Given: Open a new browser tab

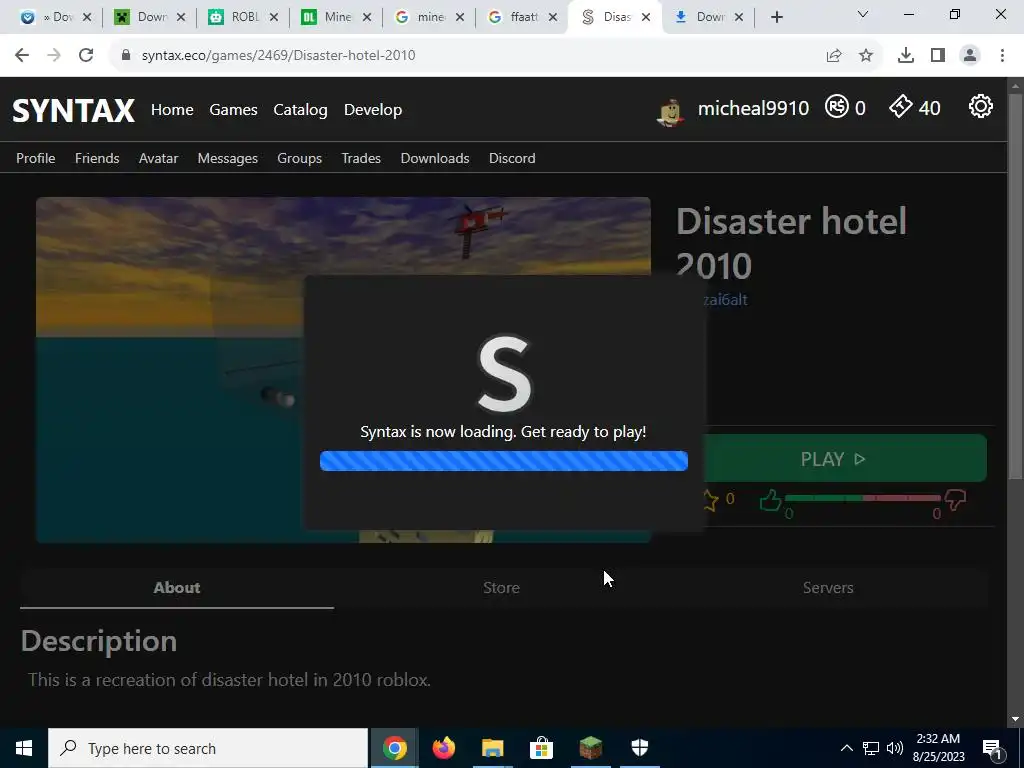Looking at the screenshot, I should coord(776,18).
